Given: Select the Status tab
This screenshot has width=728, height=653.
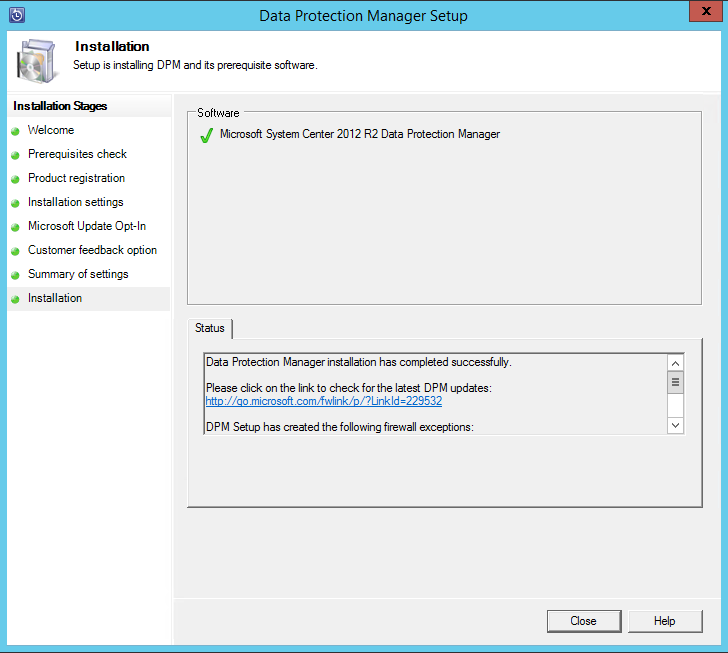Looking at the screenshot, I should [x=210, y=328].
